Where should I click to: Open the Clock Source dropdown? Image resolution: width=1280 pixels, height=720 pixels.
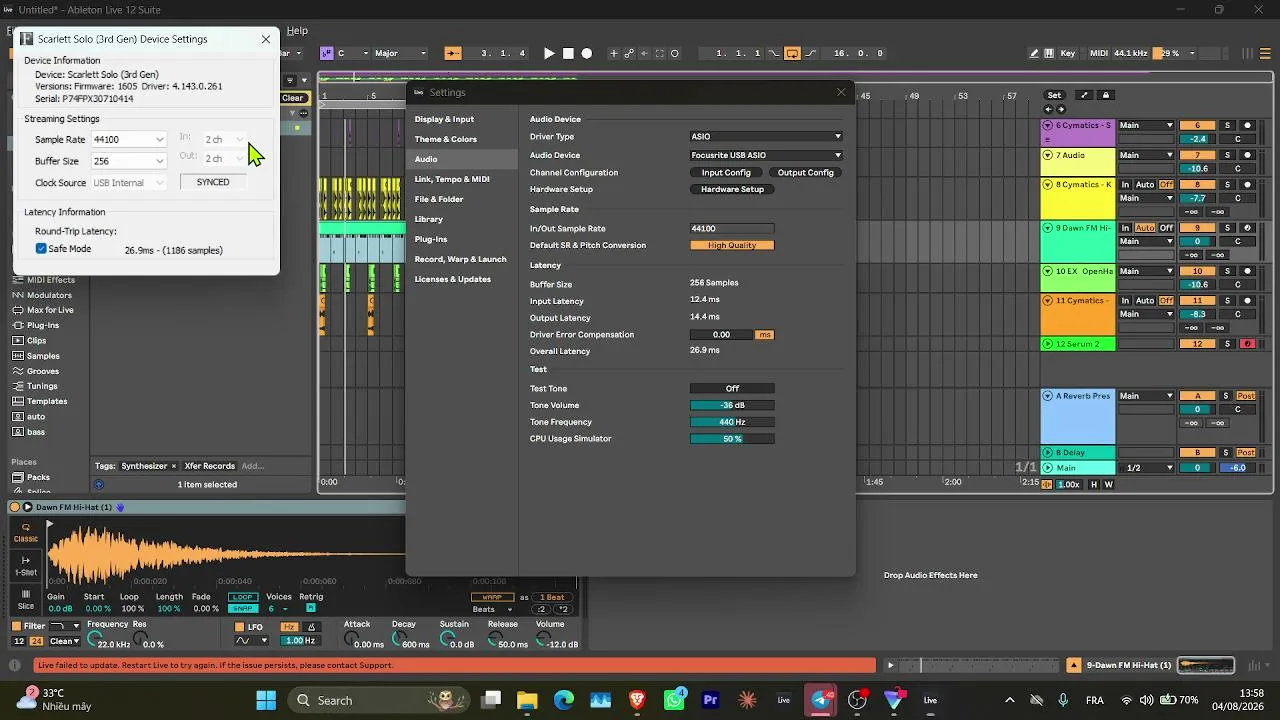128,183
